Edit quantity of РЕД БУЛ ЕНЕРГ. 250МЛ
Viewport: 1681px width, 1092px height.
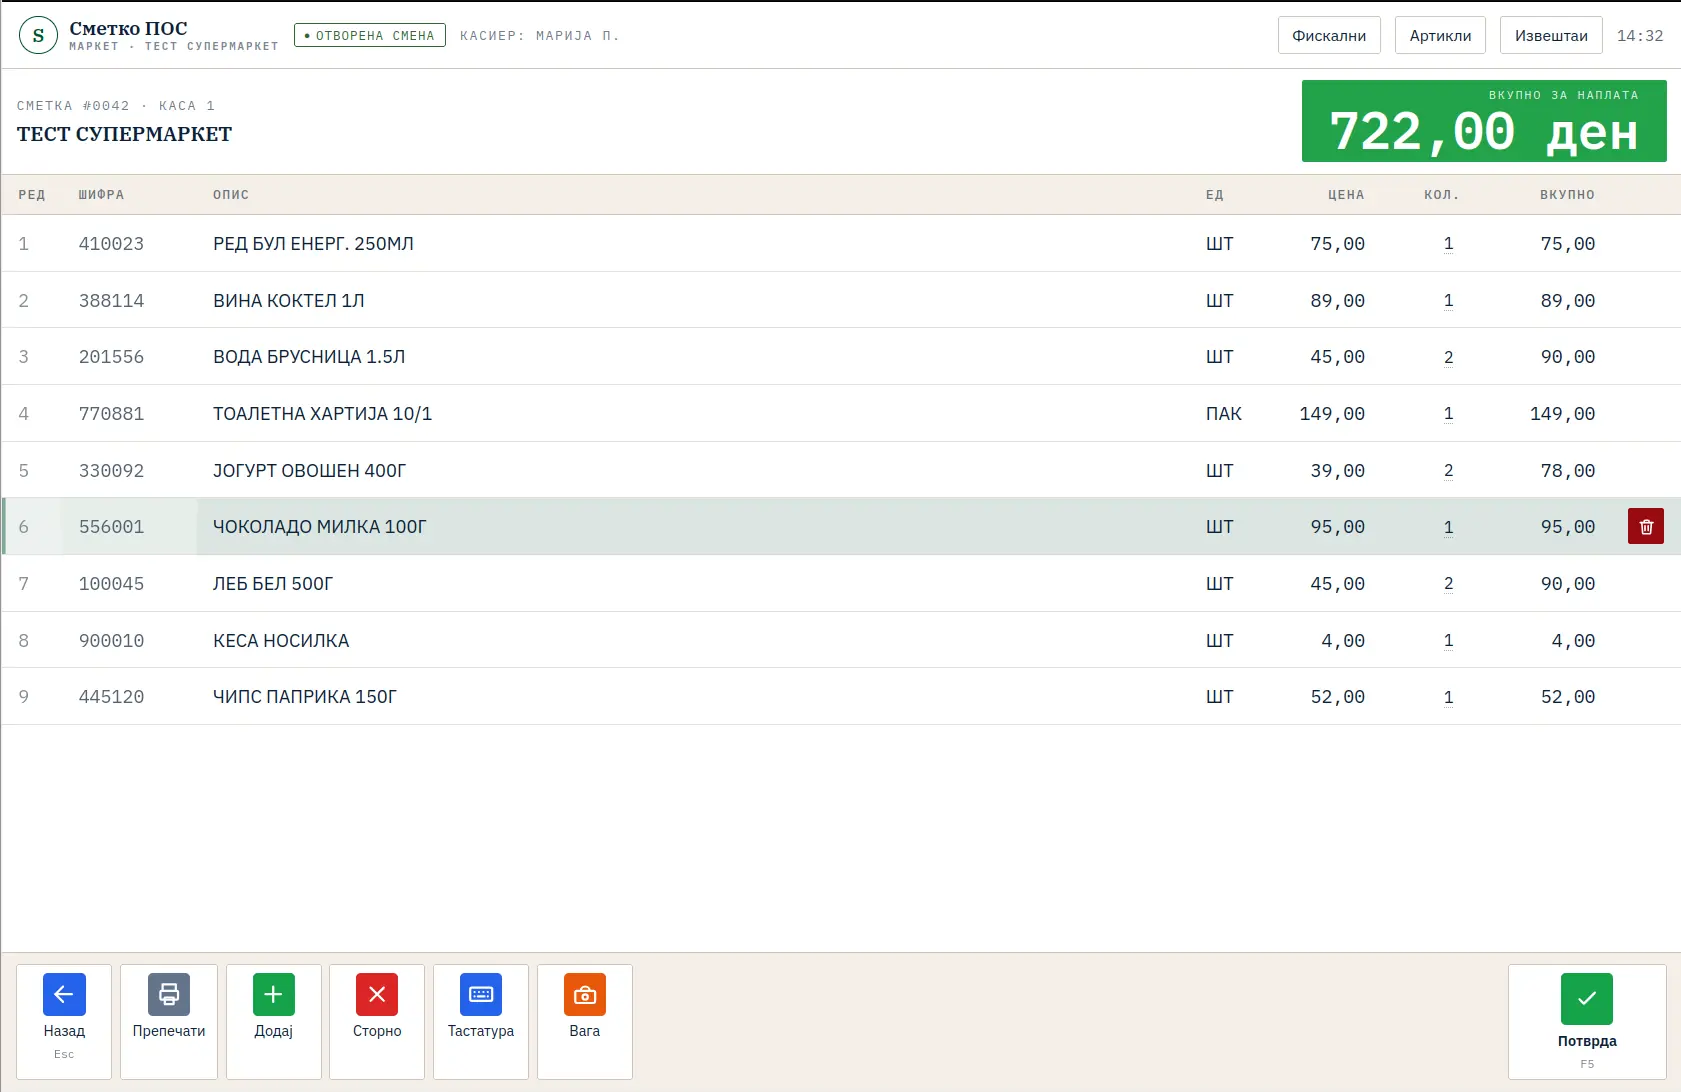coord(1448,244)
